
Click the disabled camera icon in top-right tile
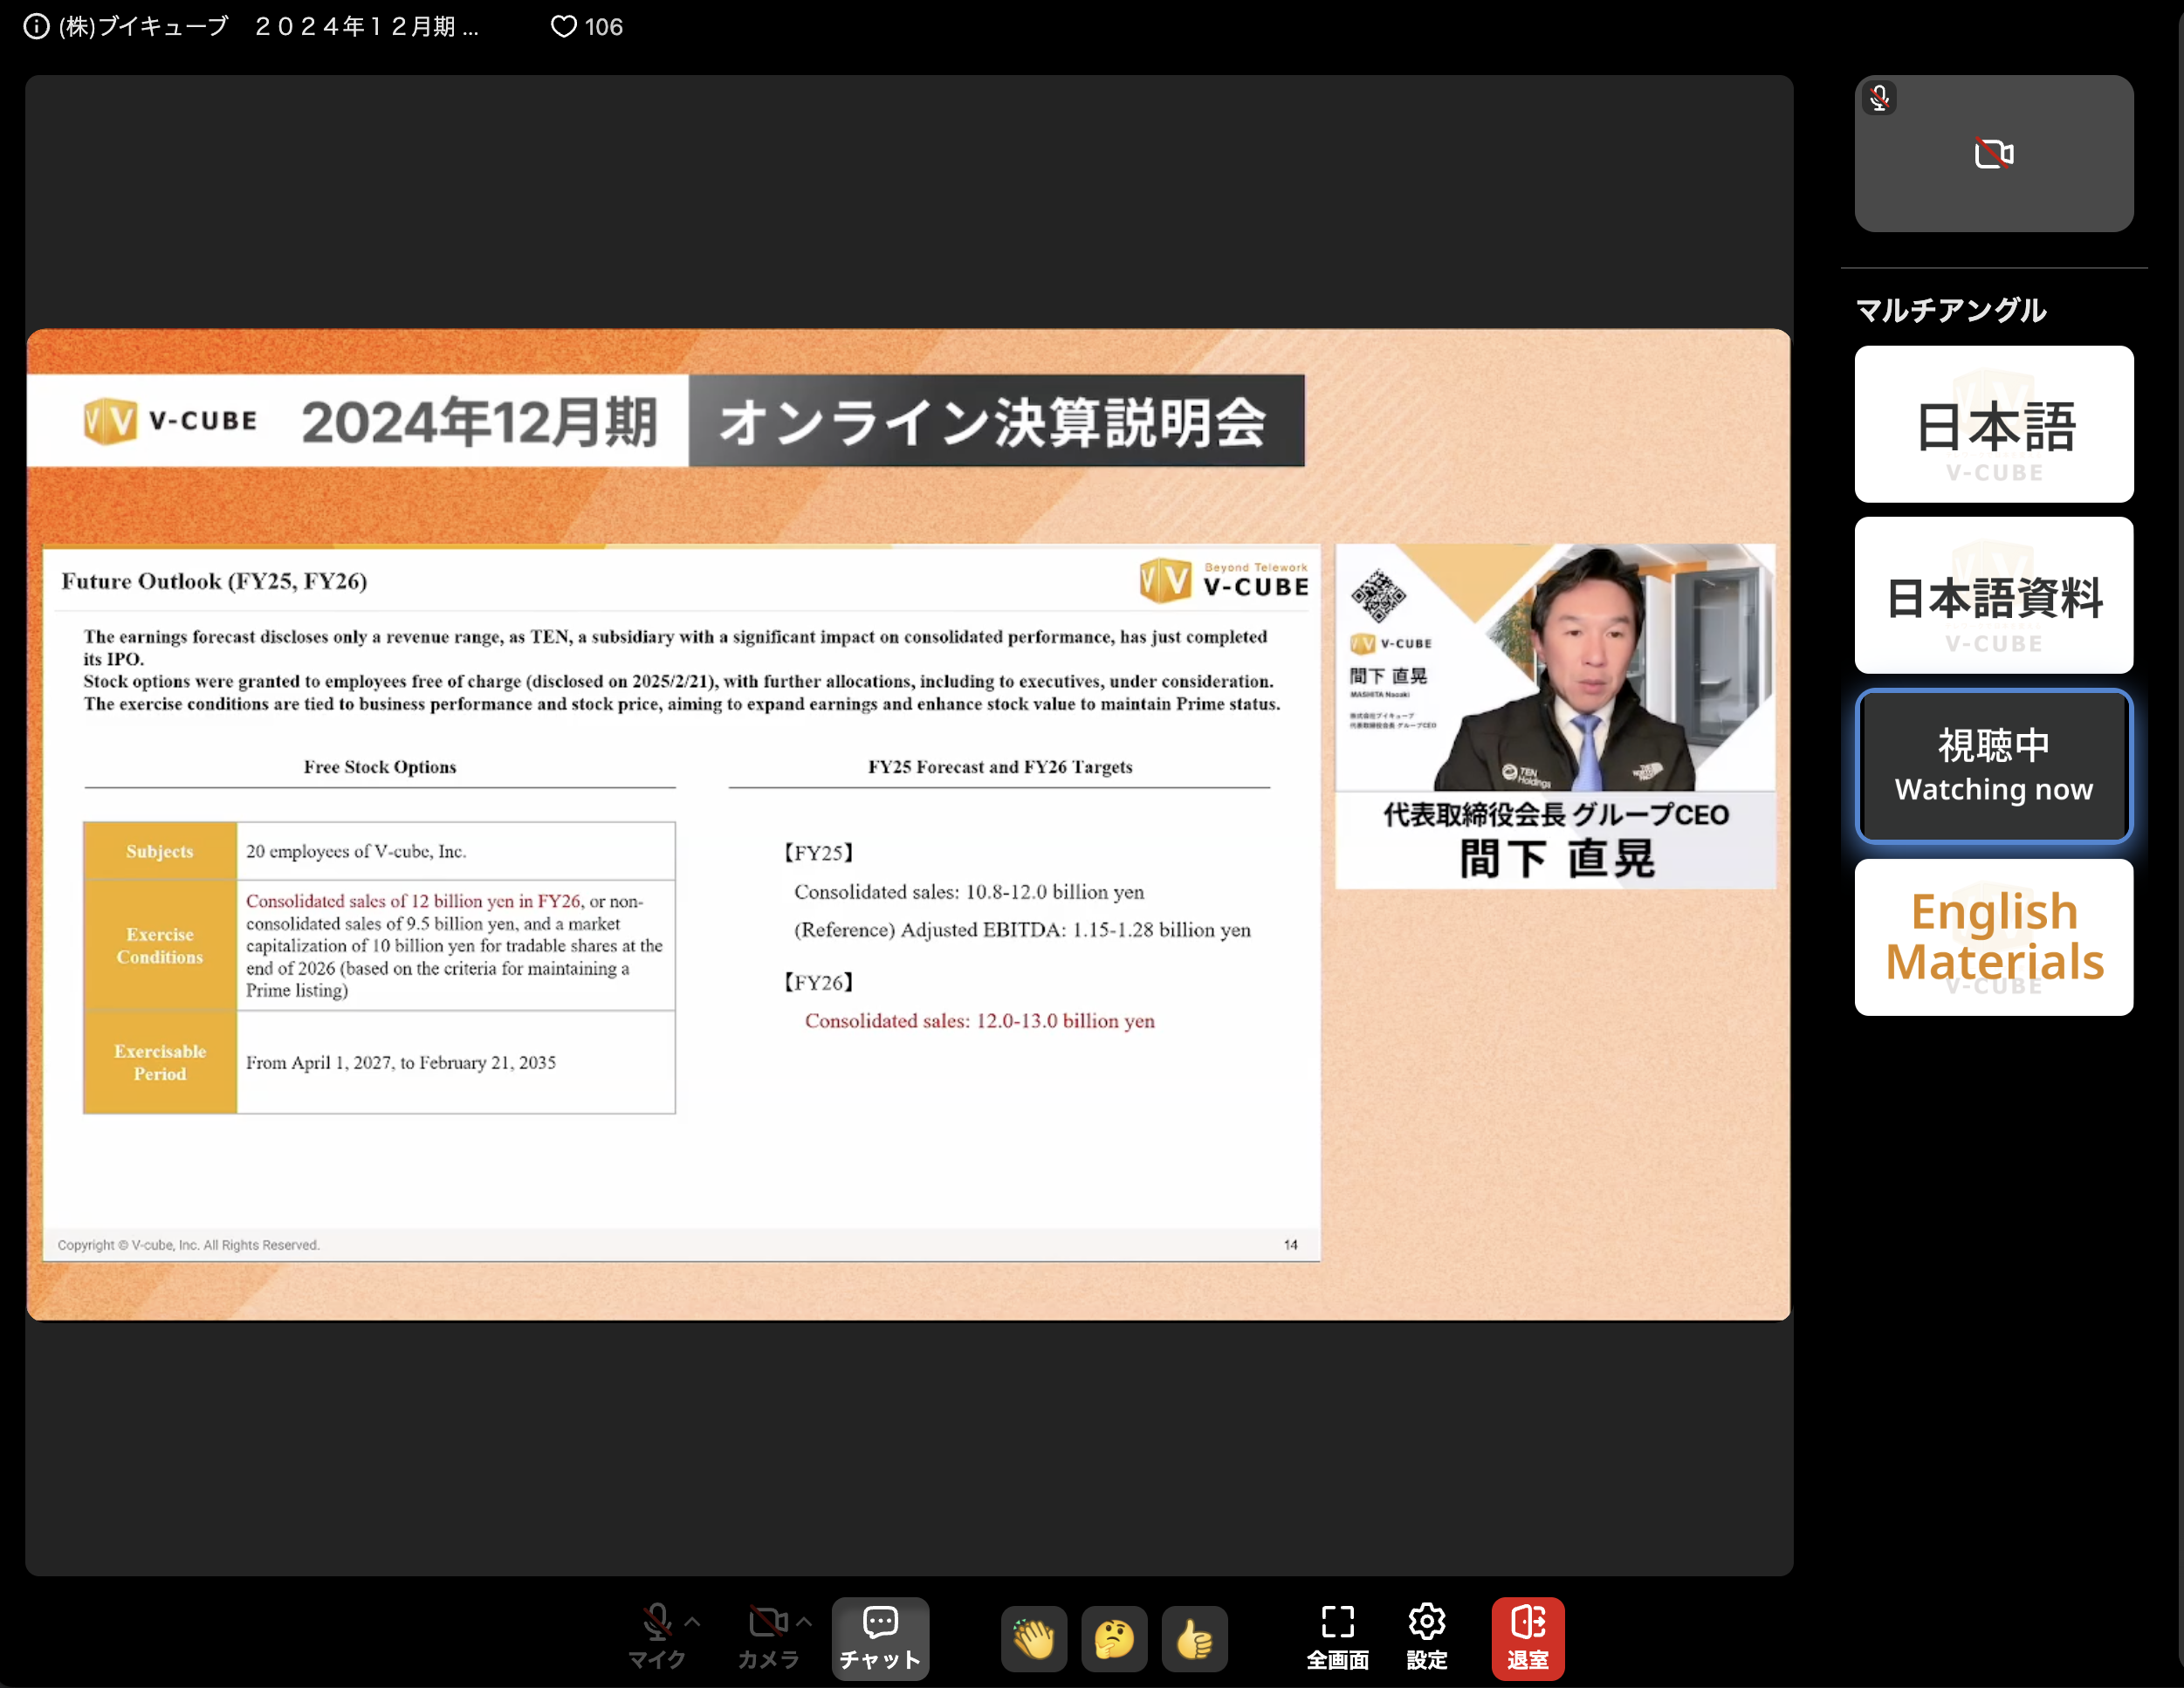(x=1992, y=153)
